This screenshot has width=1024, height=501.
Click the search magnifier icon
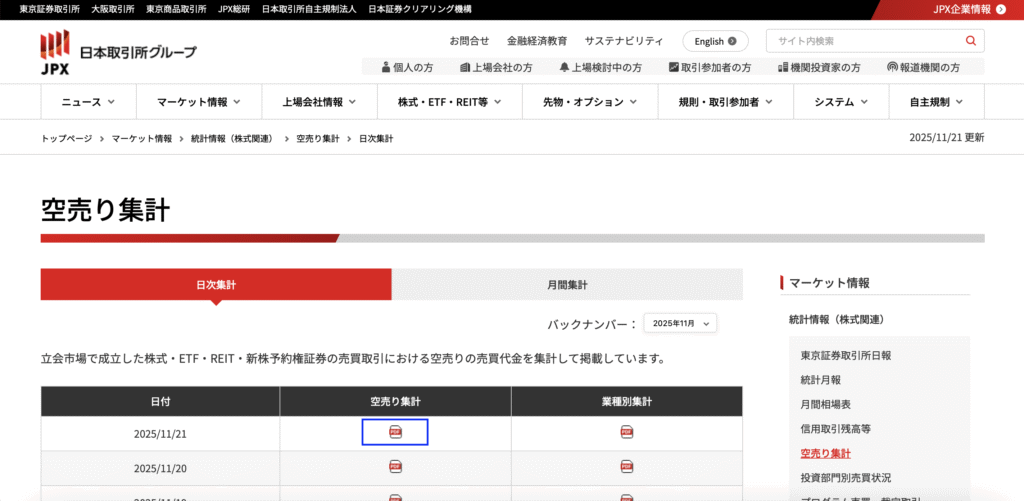coord(970,41)
